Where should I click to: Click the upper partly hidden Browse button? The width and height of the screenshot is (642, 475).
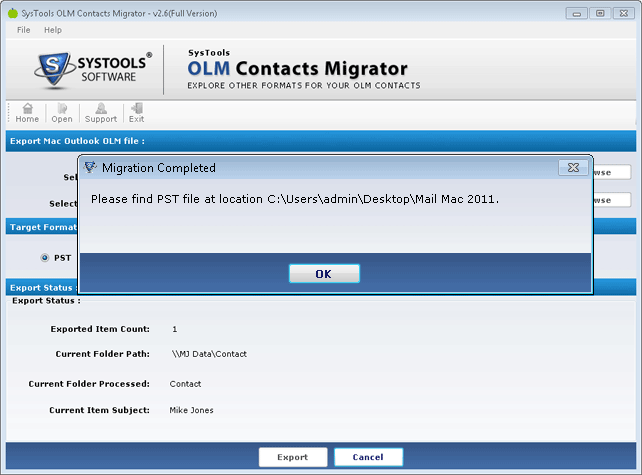coord(612,172)
